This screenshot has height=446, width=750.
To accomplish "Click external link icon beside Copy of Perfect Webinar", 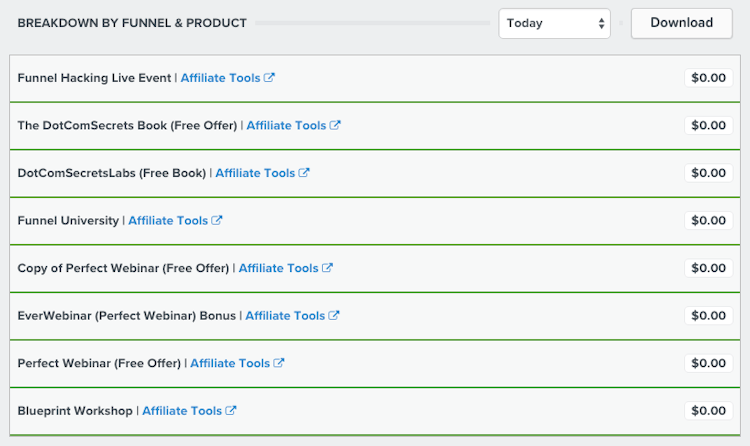I will coord(328,268).
